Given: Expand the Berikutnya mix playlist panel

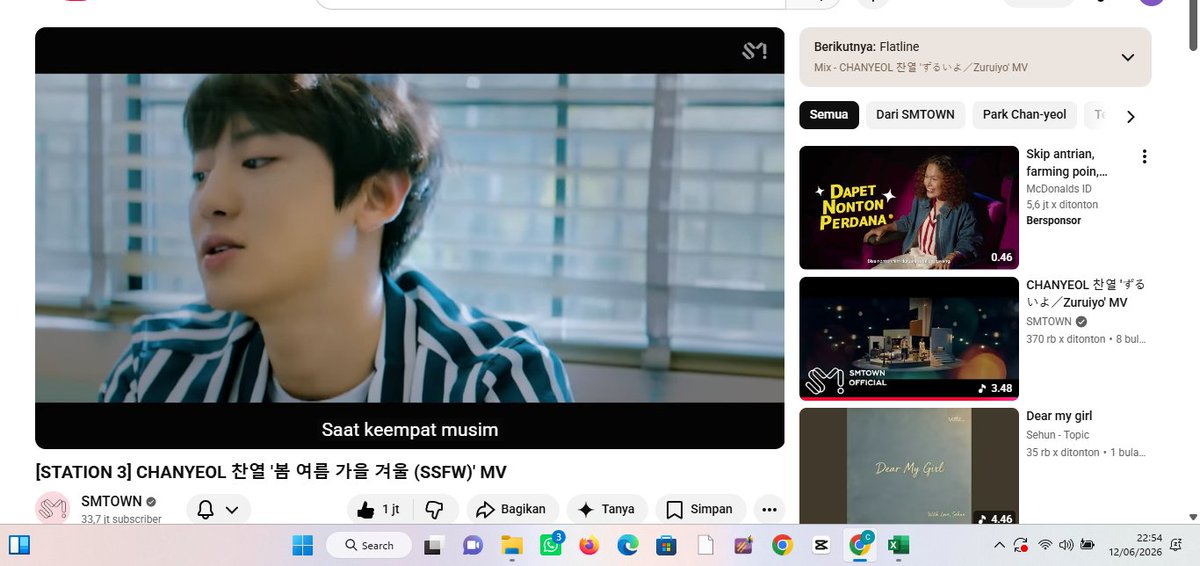Looking at the screenshot, I should click(1128, 57).
